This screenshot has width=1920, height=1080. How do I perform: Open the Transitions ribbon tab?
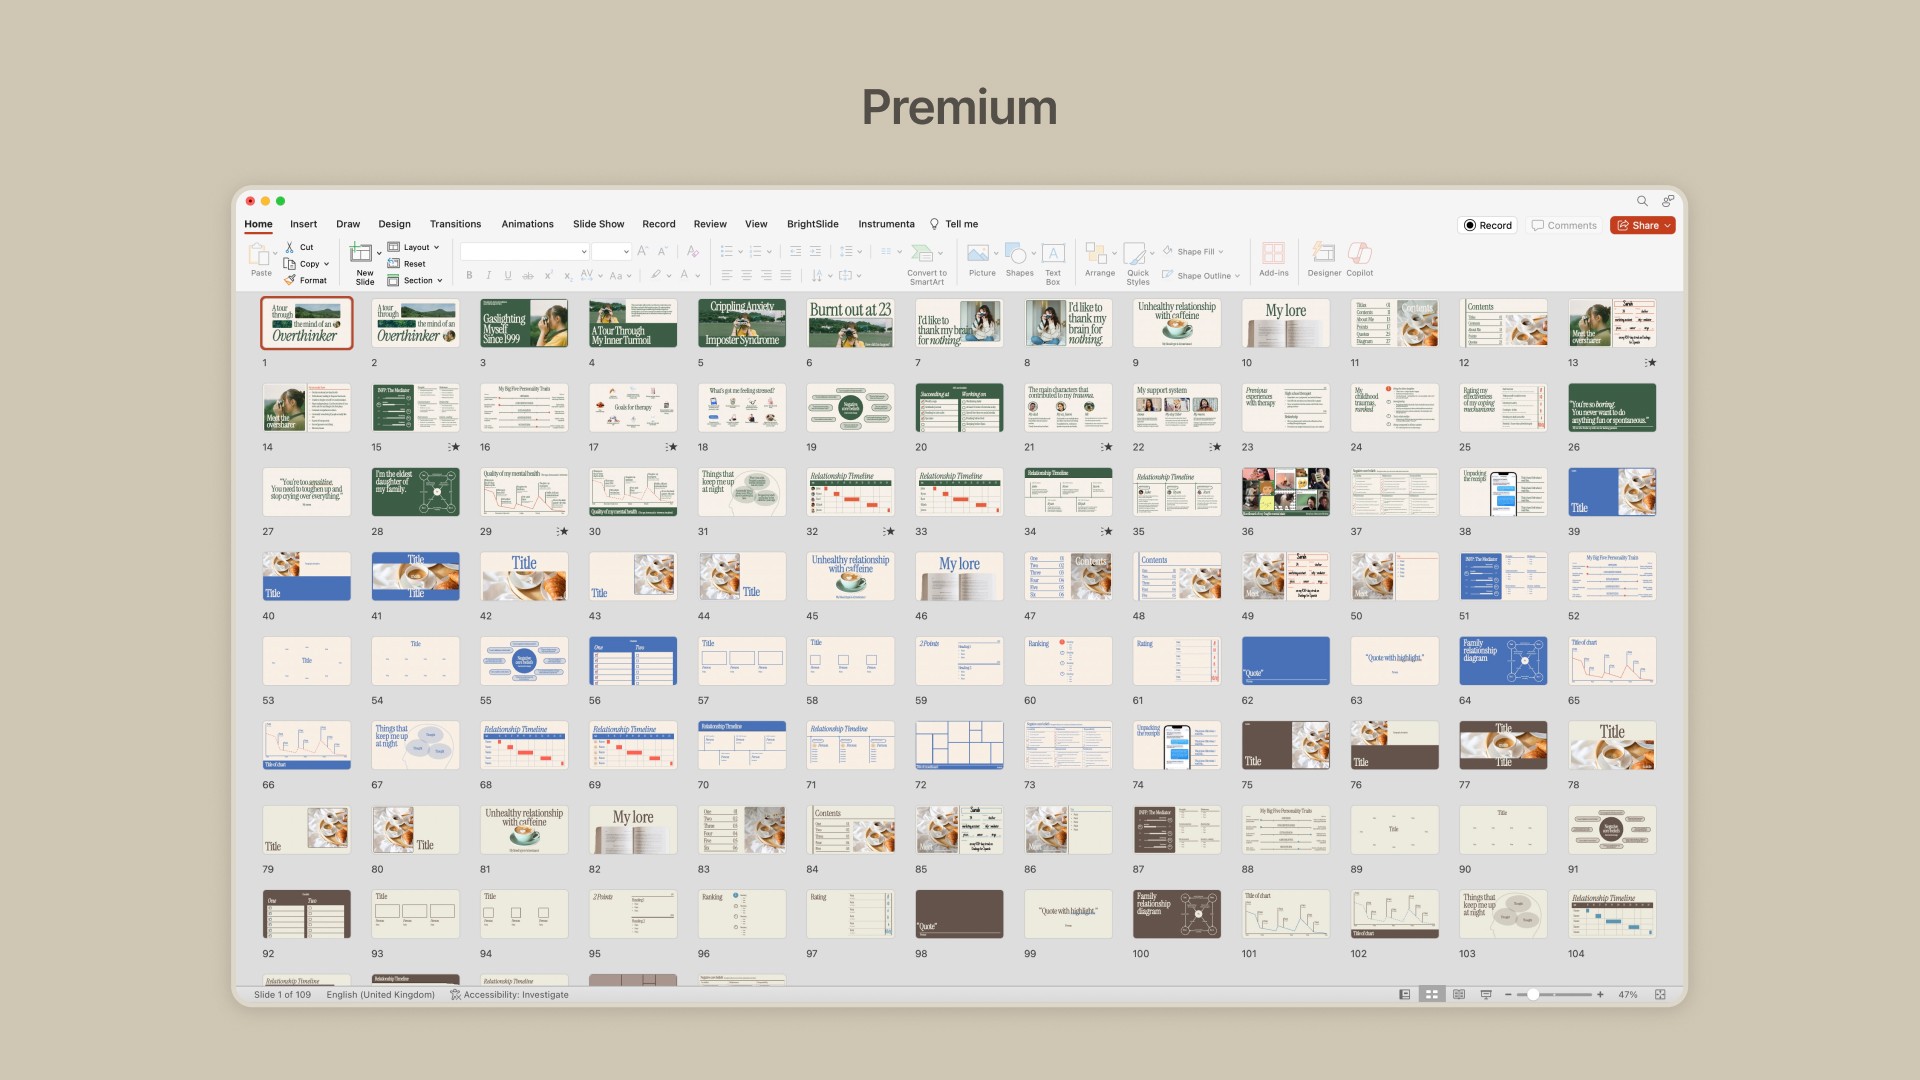coord(455,224)
